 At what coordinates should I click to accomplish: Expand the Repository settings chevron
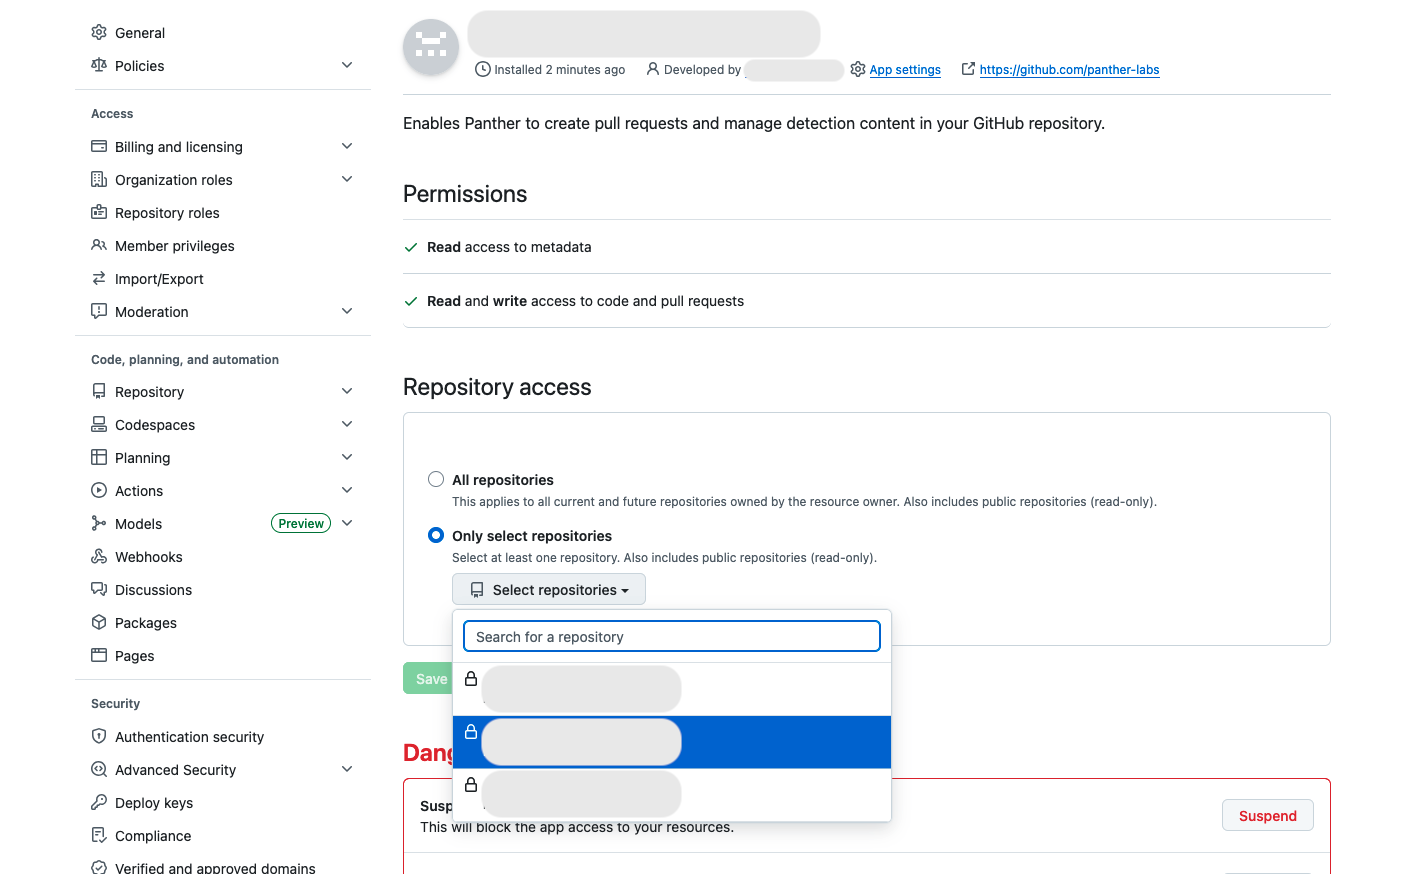(x=347, y=391)
